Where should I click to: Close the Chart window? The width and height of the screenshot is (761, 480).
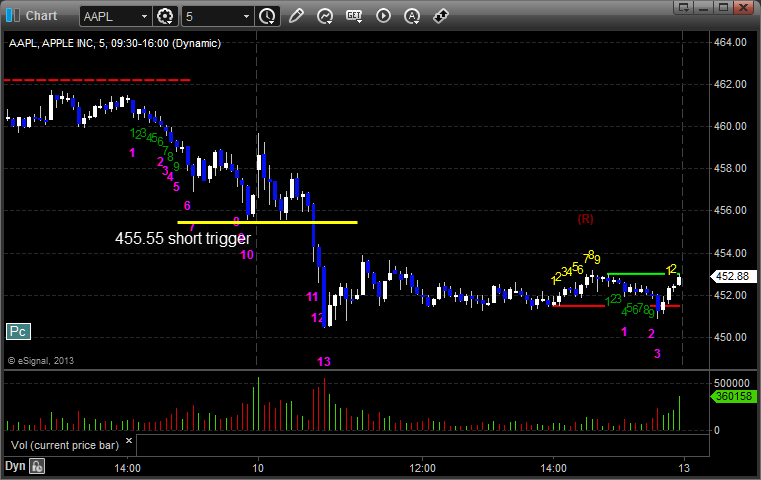point(744,7)
